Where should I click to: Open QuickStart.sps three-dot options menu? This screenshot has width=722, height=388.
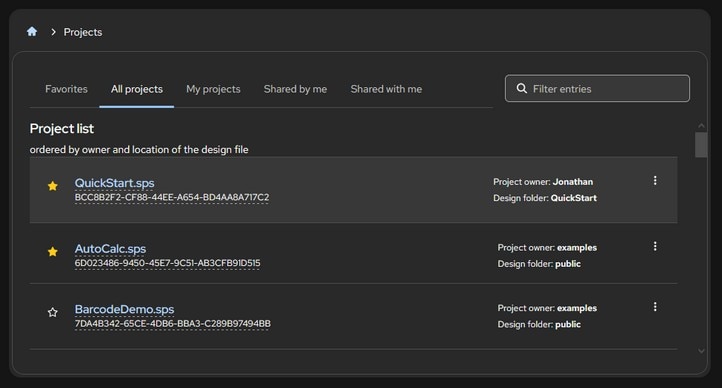tap(655, 181)
